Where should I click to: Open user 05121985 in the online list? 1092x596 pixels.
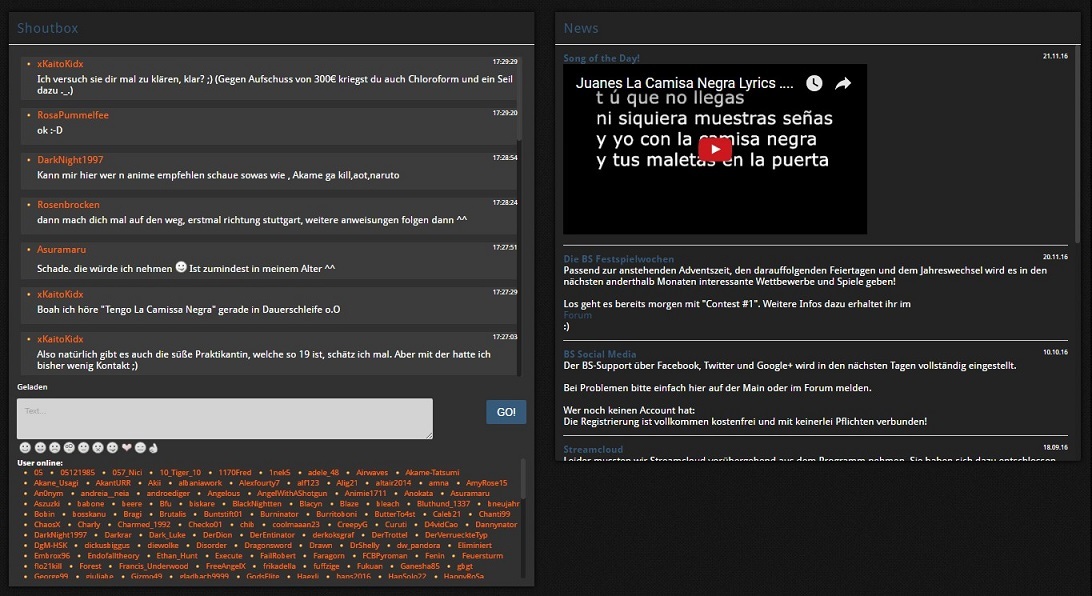(x=77, y=472)
